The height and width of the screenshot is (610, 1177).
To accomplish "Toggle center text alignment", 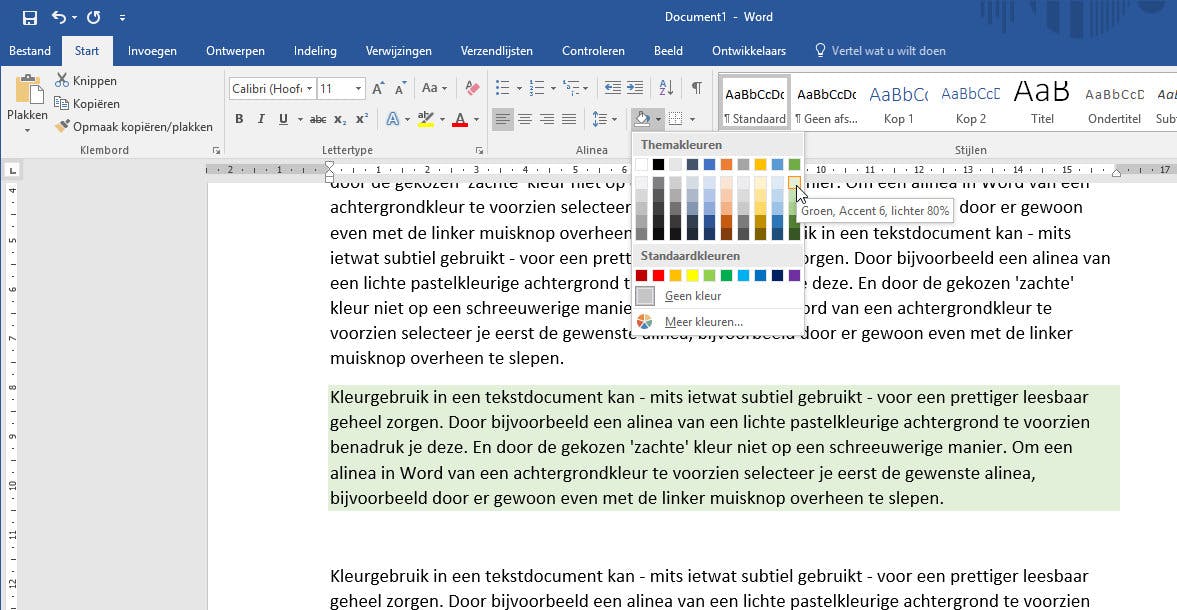I will click(x=525, y=120).
